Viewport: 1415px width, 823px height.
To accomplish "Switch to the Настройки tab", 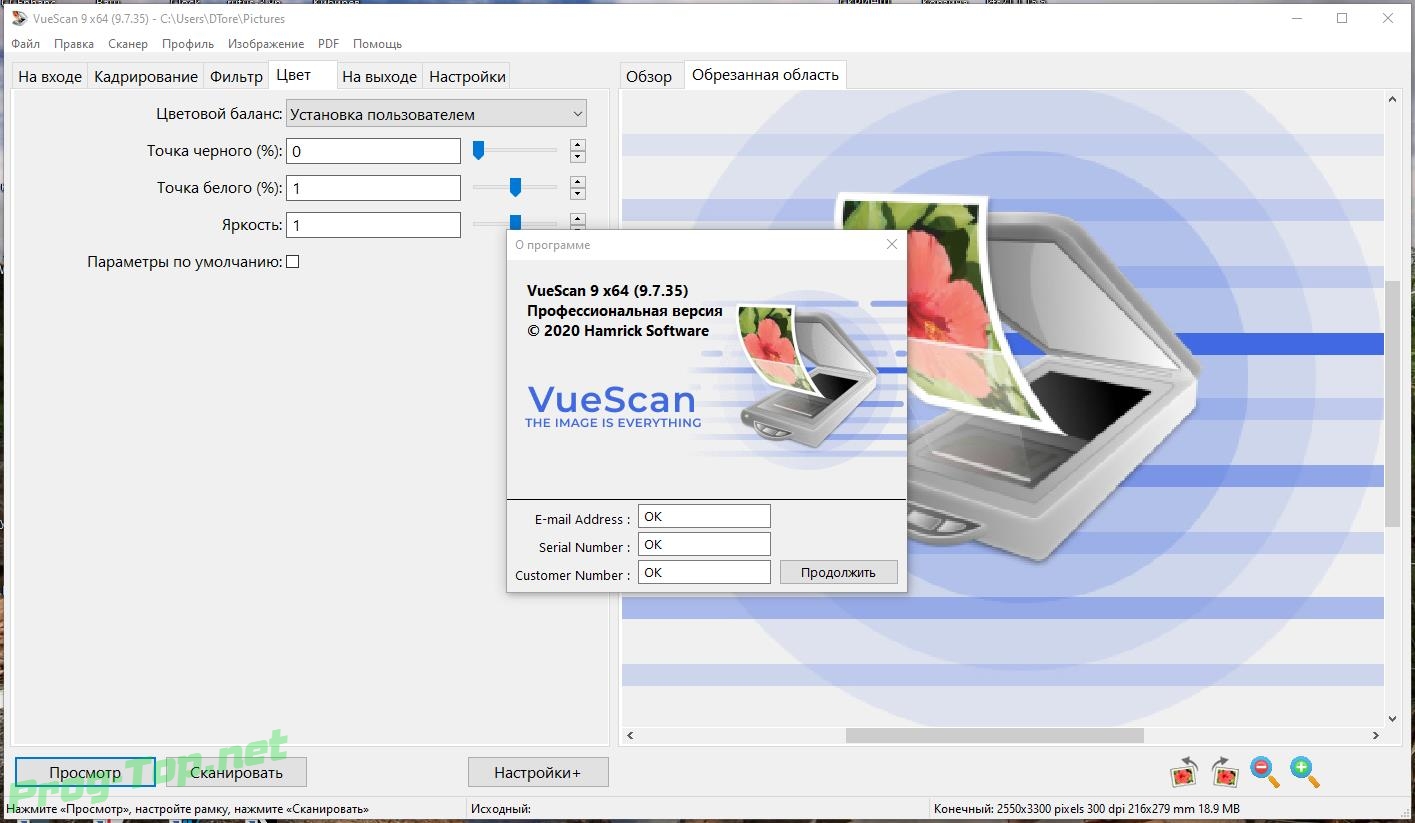I will tap(467, 76).
